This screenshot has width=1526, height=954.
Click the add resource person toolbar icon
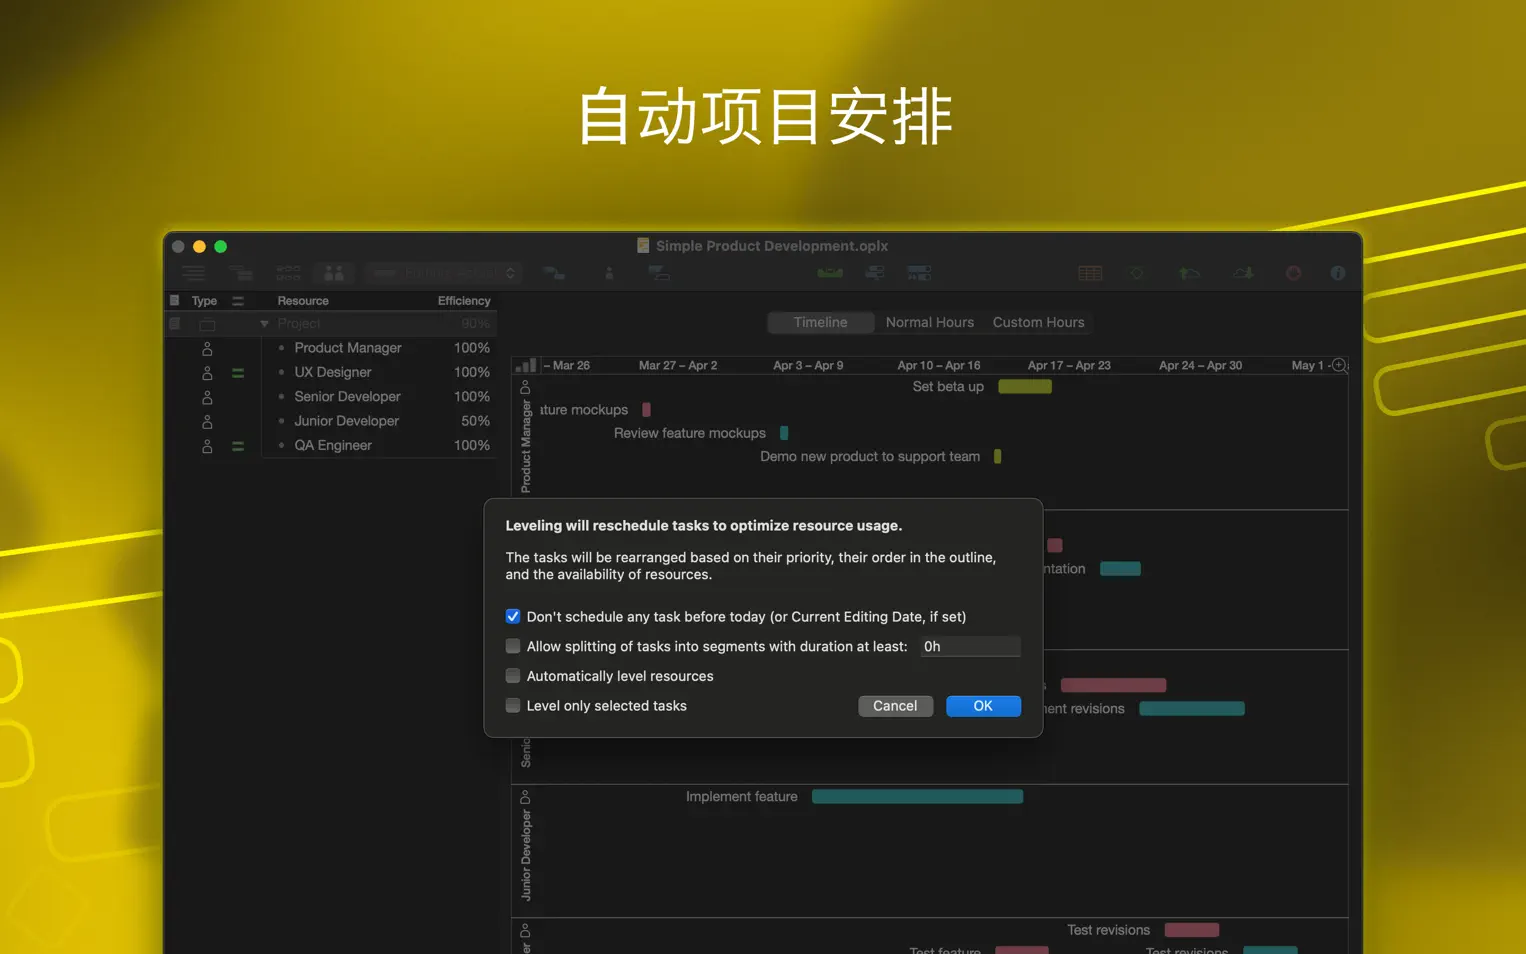pyautogui.click(x=609, y=273)
